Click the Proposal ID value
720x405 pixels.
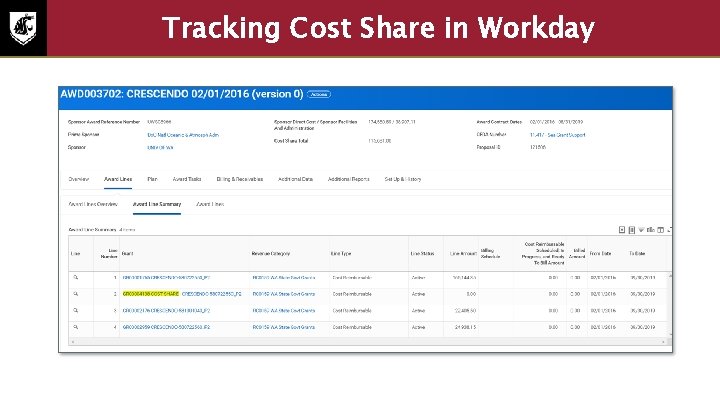[x=538, y=147]
